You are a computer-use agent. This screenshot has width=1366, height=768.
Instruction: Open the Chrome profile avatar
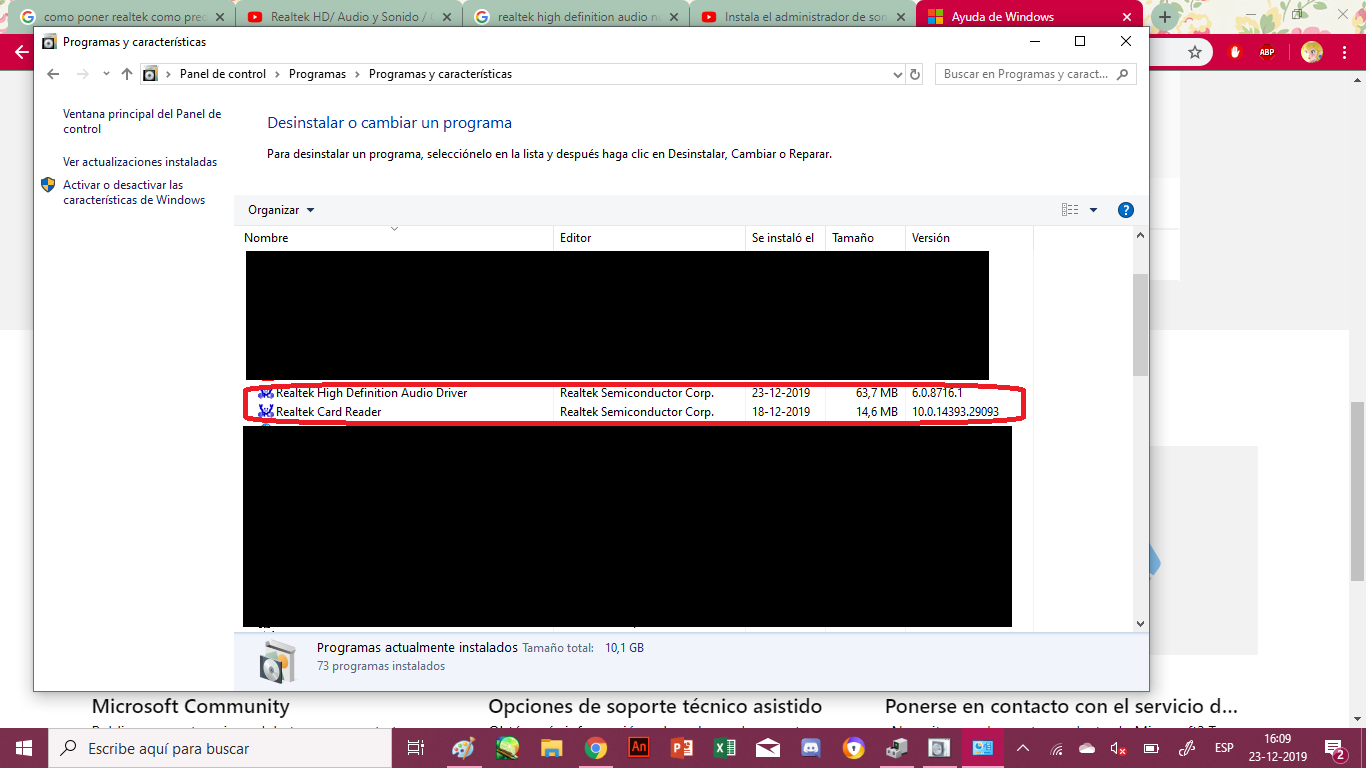click(1312, 52)
